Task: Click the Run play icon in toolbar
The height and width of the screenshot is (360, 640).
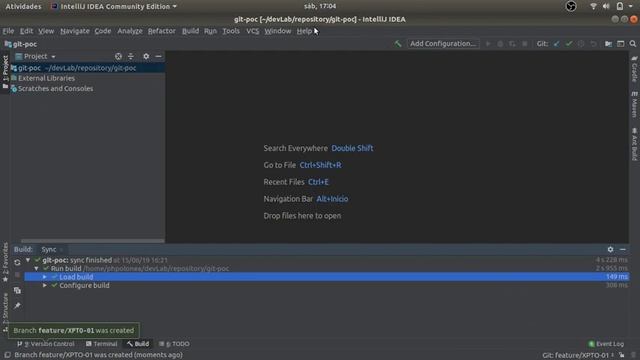Action: coord(488,44)
